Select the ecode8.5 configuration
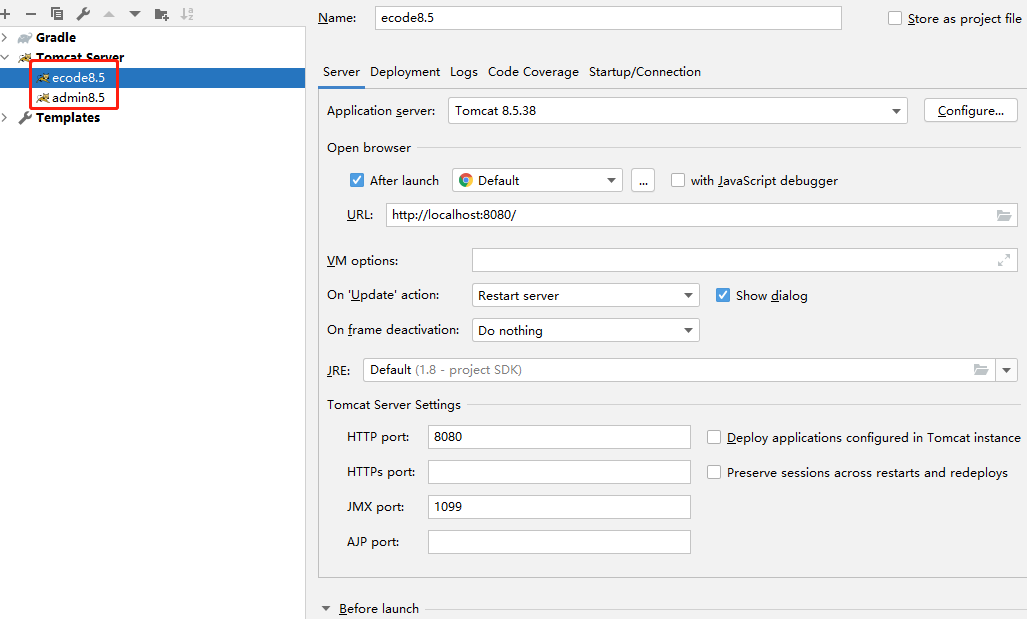 (x=153, y=78)
